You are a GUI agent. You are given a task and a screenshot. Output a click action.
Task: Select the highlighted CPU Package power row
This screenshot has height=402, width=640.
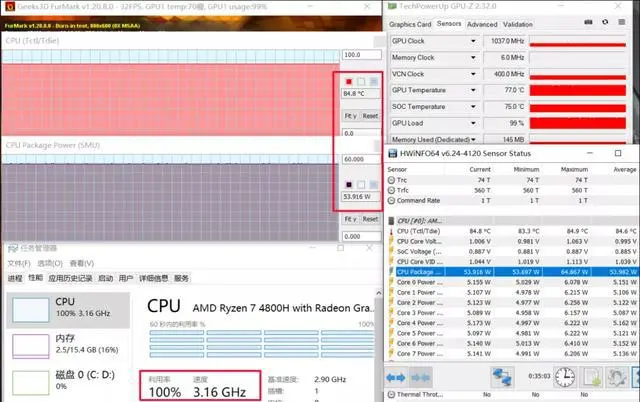(x=516, y=272)
